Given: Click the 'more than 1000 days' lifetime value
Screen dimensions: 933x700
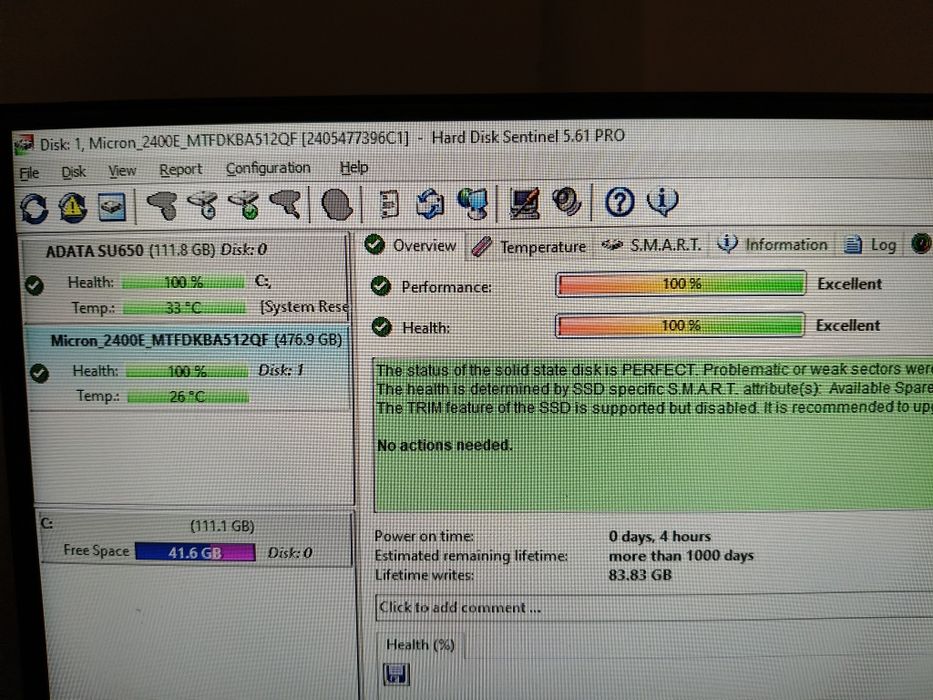Looking at the screenshot, I should pos(681,556).
